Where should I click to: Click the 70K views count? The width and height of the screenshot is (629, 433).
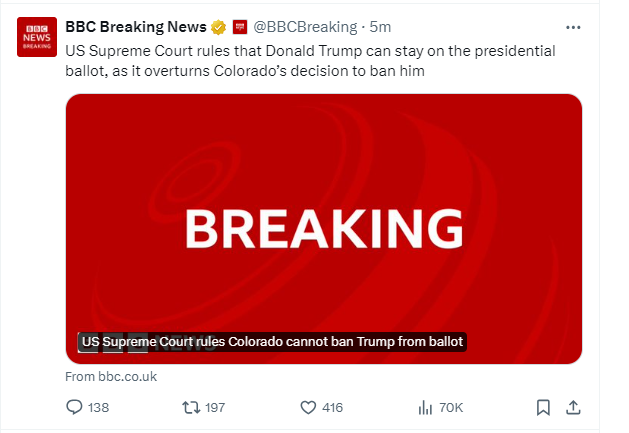(451, 407)
